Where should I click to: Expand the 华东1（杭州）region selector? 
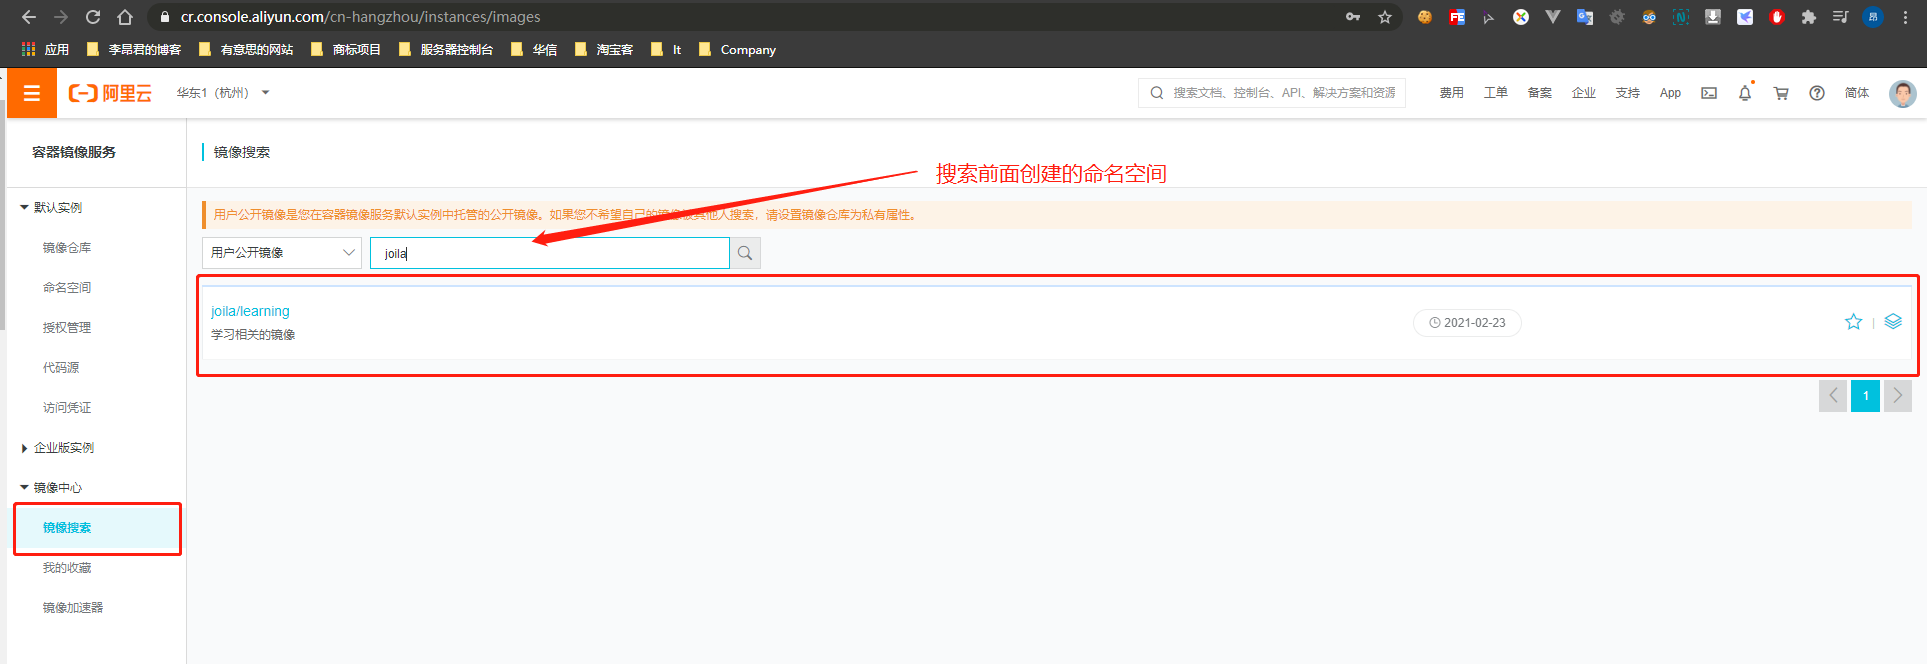pyautogui.click(x=223, y=93)
